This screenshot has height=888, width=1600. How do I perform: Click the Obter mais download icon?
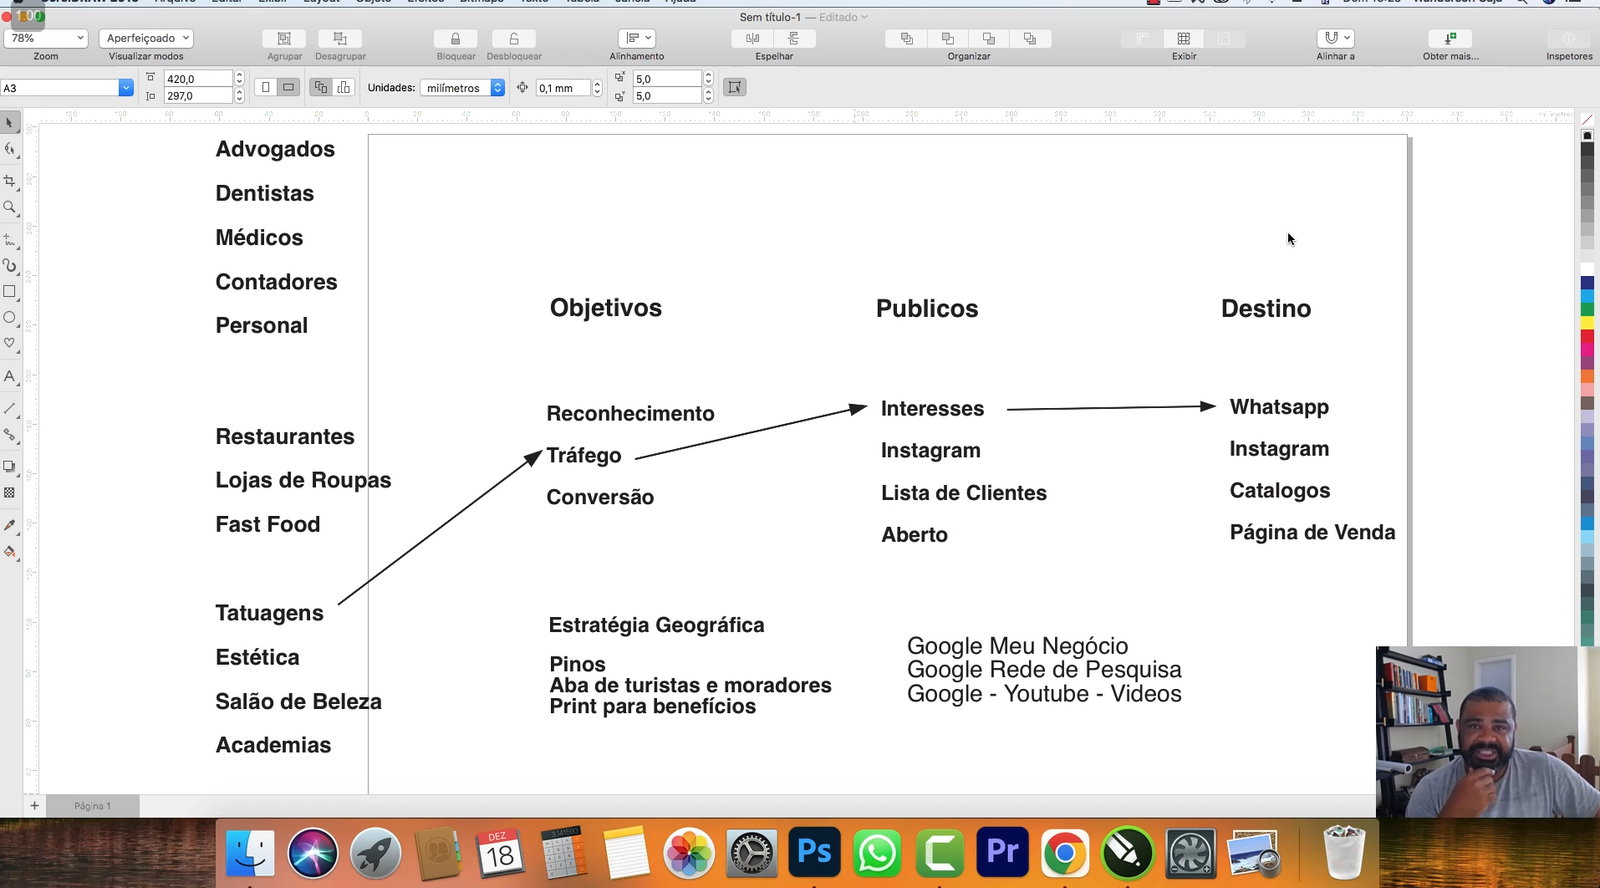click(x=1450, y=38)
